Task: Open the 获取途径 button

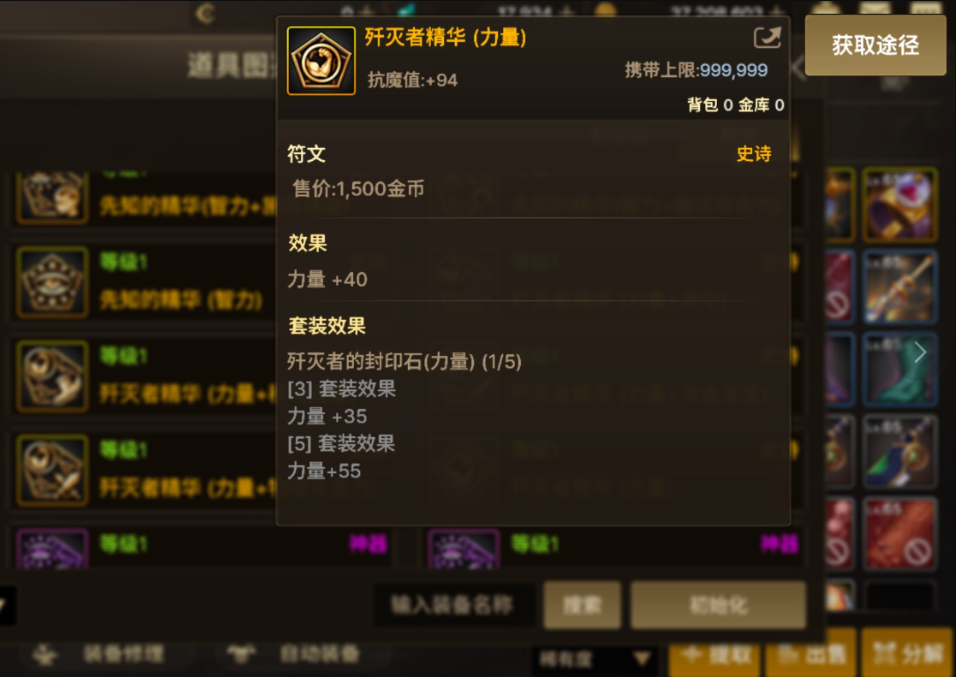Action: click(875, 45)
